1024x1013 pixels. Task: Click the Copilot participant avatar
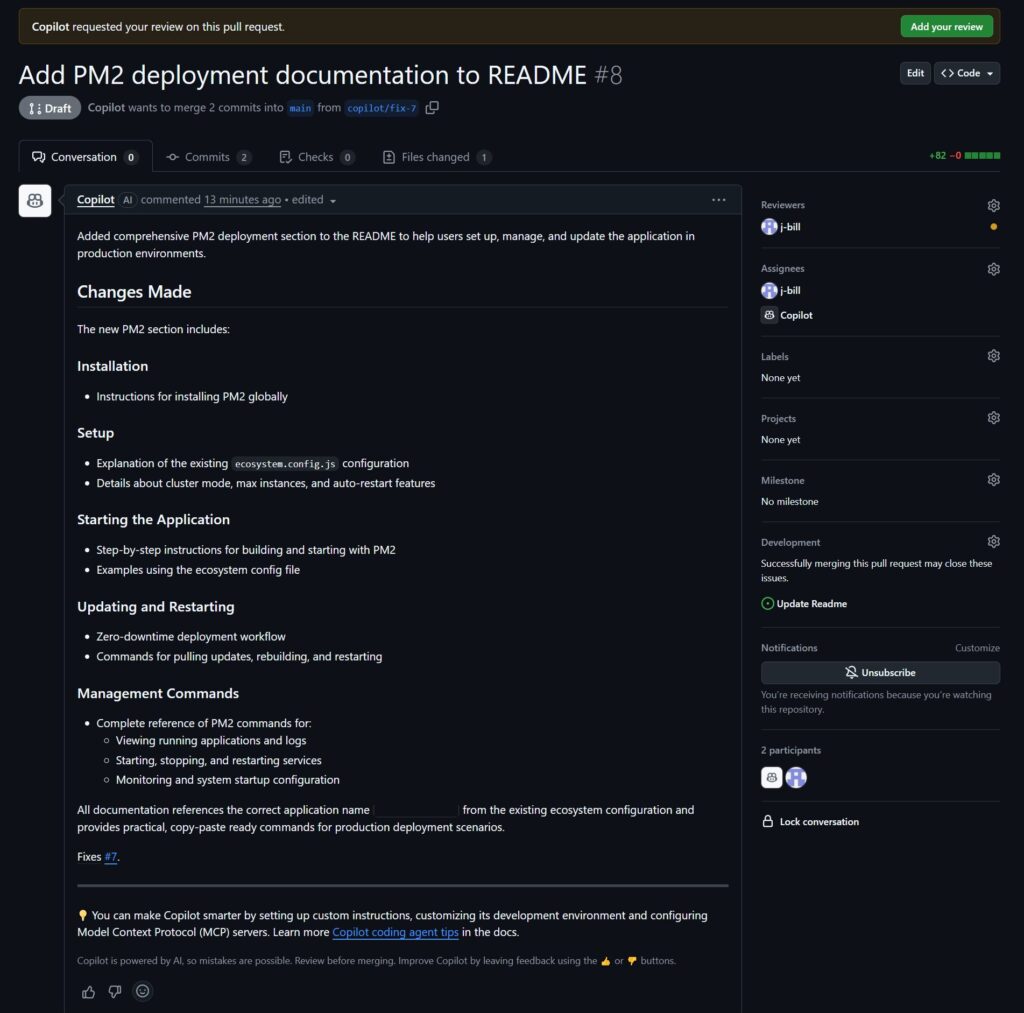click(771, 777)
